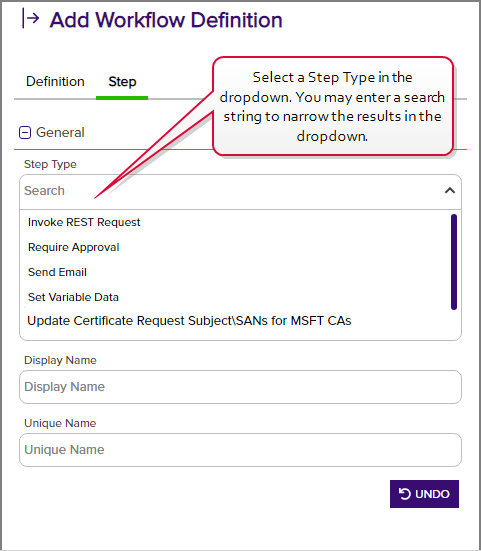The width and height of the screenshot is (481, 551).
Task: Select Require Approval step type
Action: pos(73,247)
